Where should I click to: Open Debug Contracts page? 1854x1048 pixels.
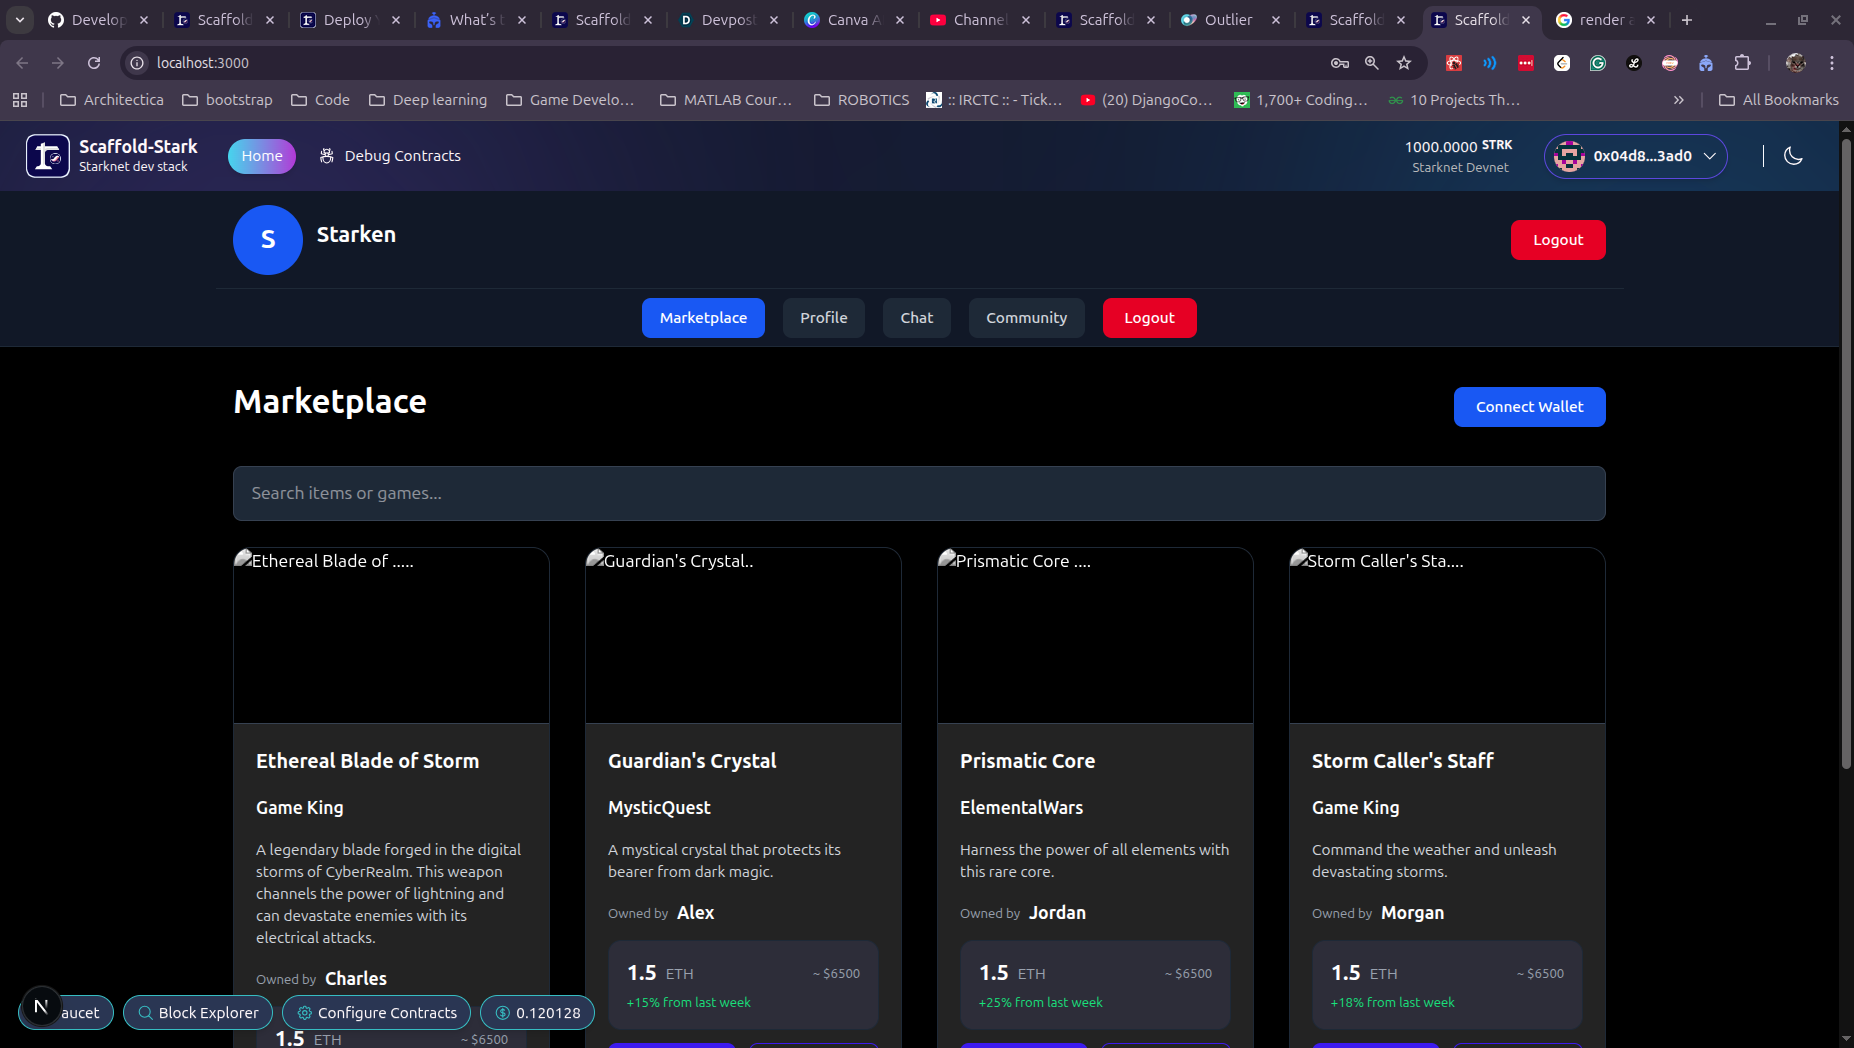(390, 156)
